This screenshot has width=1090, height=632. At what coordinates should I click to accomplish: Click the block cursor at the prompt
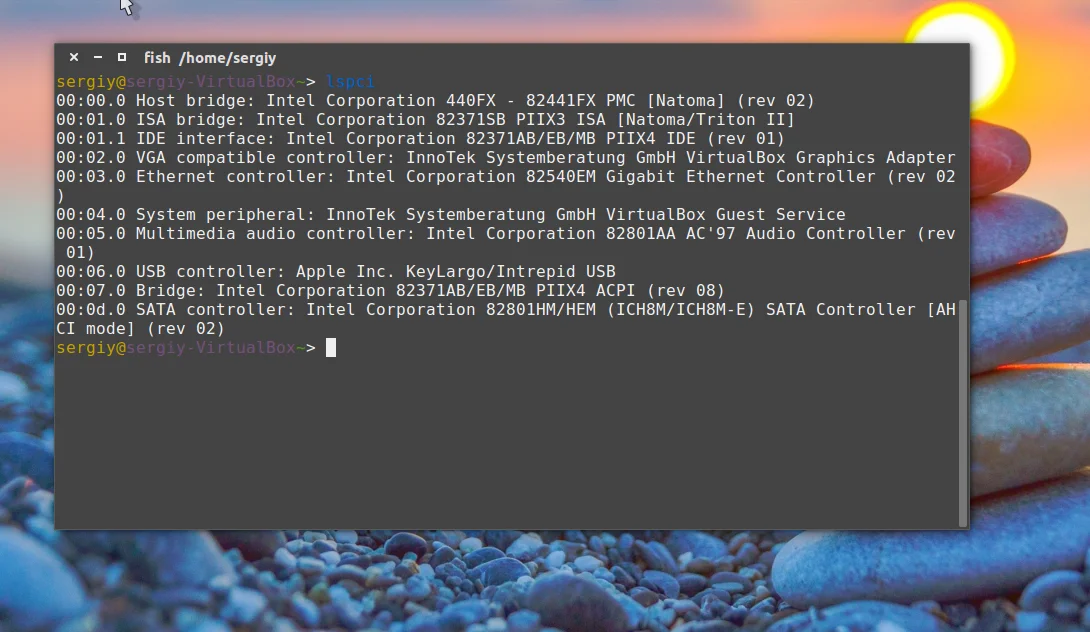(331, 348)
